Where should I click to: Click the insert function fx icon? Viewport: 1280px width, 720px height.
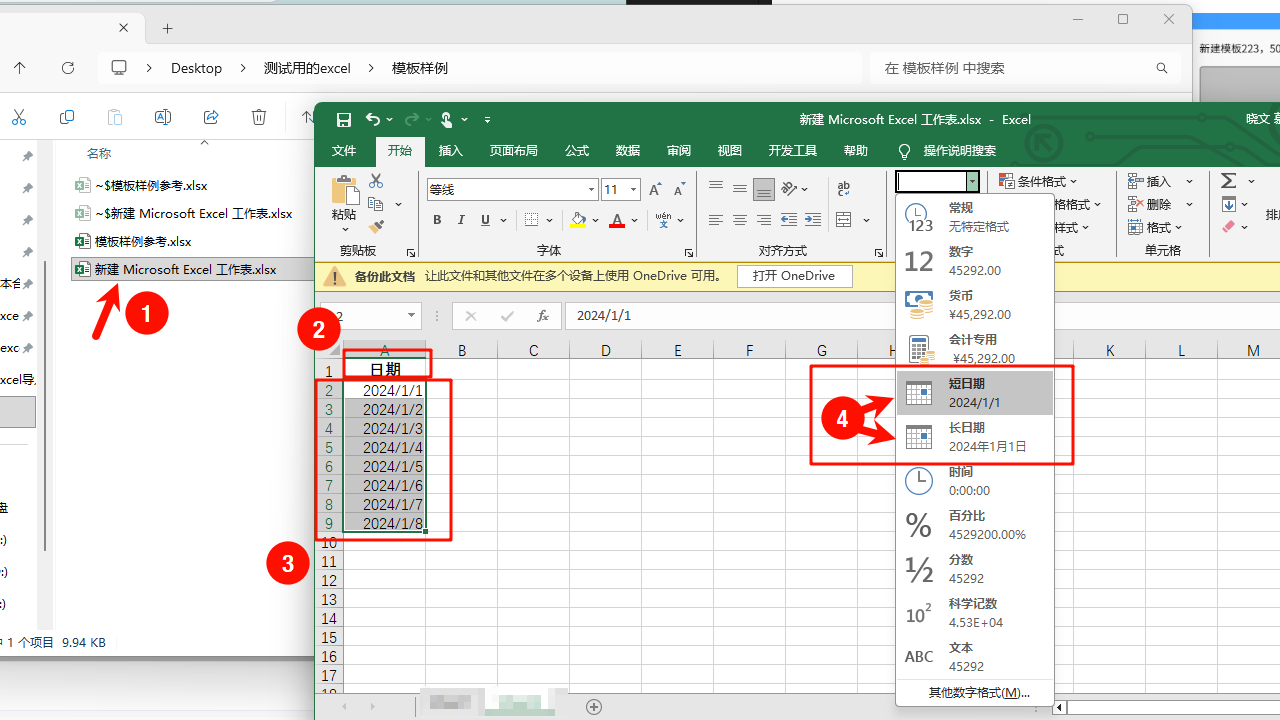pos(543,316)
